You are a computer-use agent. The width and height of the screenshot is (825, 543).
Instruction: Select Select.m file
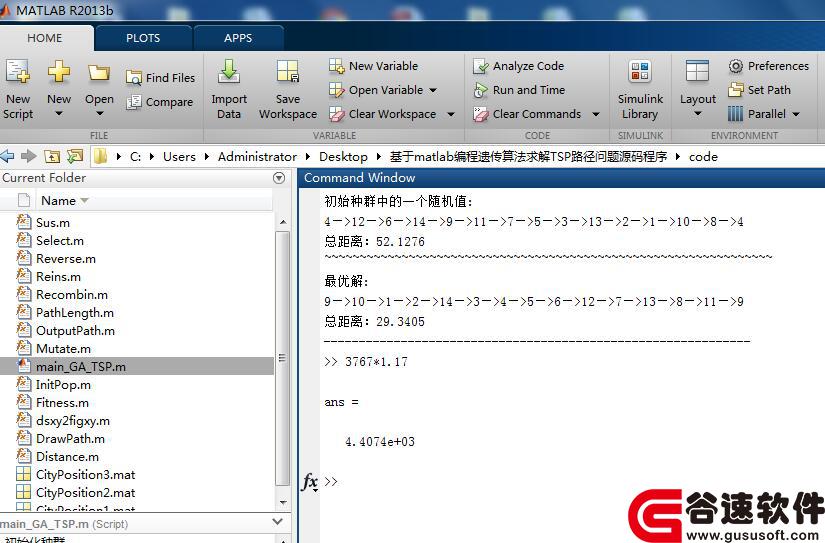click(59, 240)
